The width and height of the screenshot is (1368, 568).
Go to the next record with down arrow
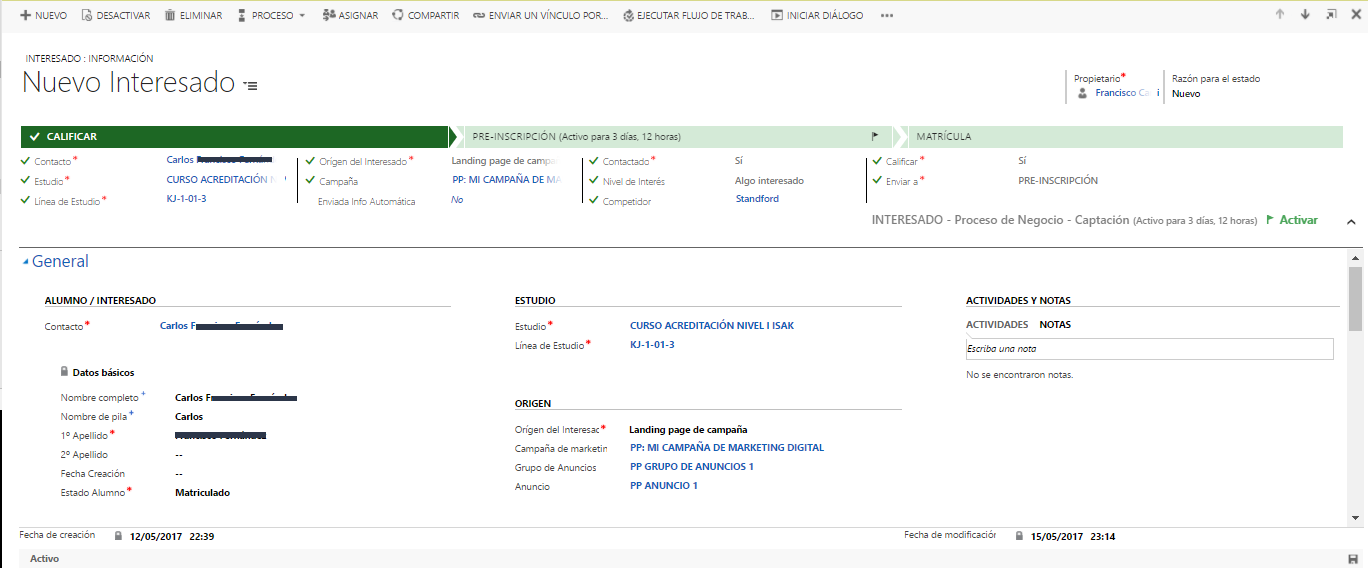point(1305,15)
